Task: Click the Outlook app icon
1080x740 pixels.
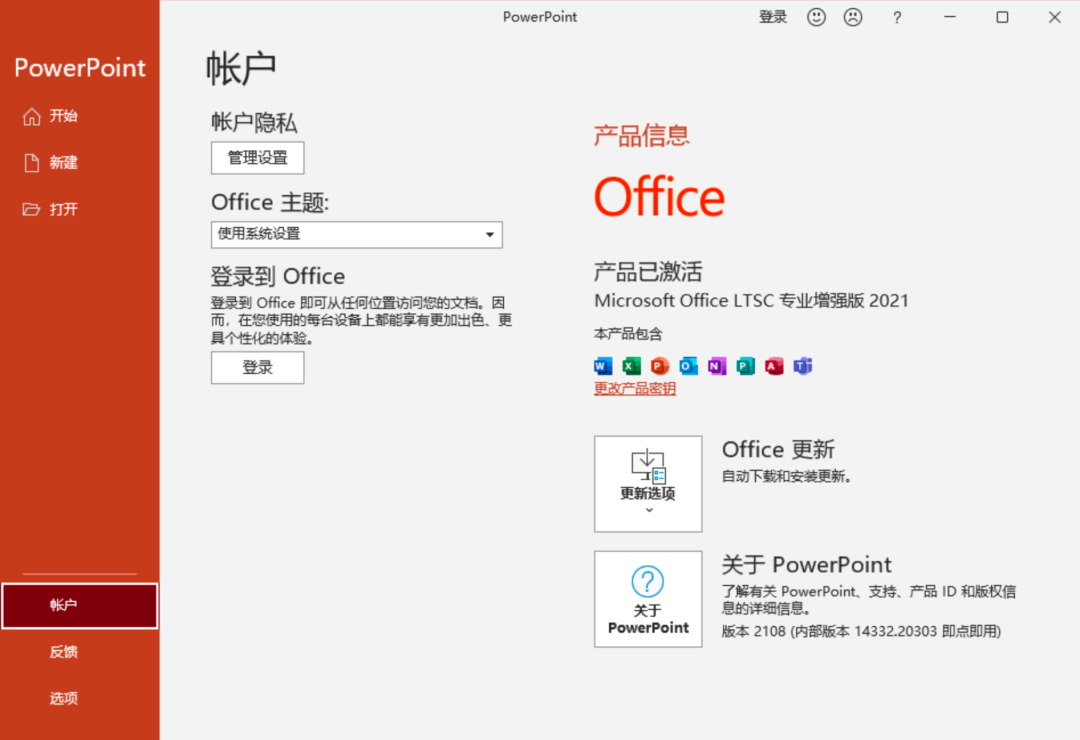Action: [688, 366]
